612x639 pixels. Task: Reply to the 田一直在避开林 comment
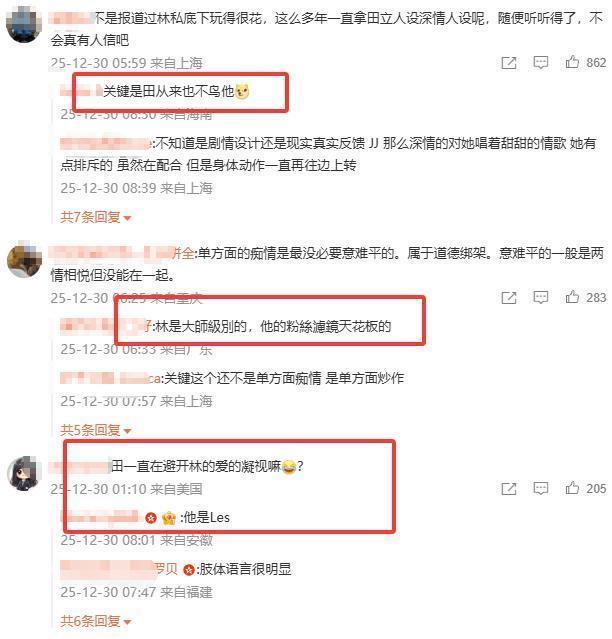coord(541,488)
